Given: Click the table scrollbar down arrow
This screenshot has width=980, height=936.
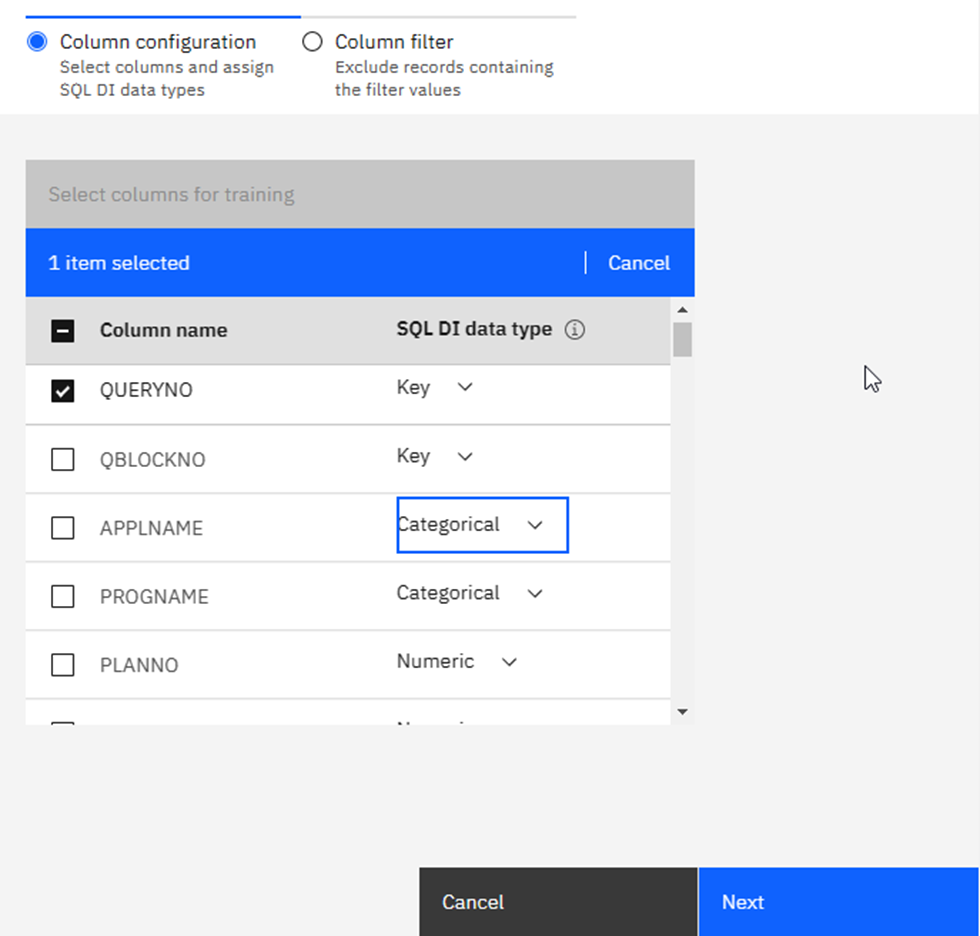Looking at the screenshot, I should [x=683, y=712].
